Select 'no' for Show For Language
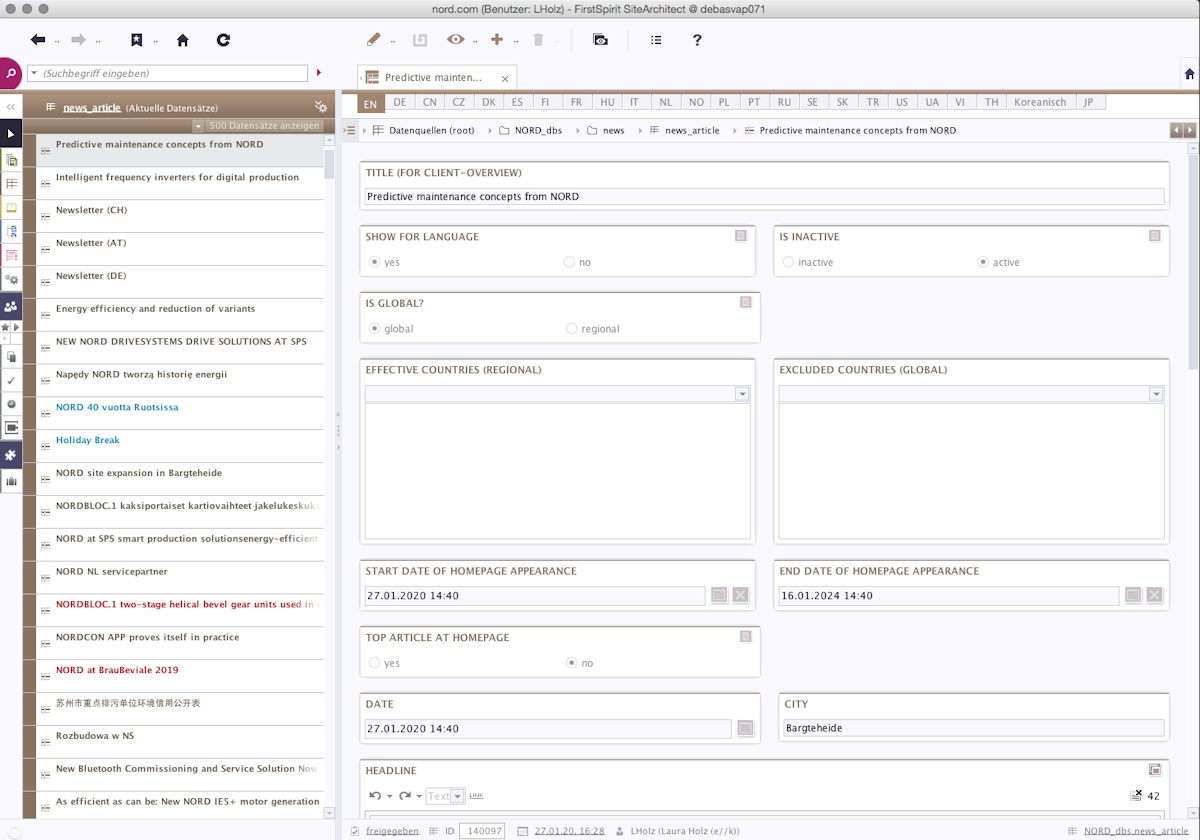 coord(569,263)
